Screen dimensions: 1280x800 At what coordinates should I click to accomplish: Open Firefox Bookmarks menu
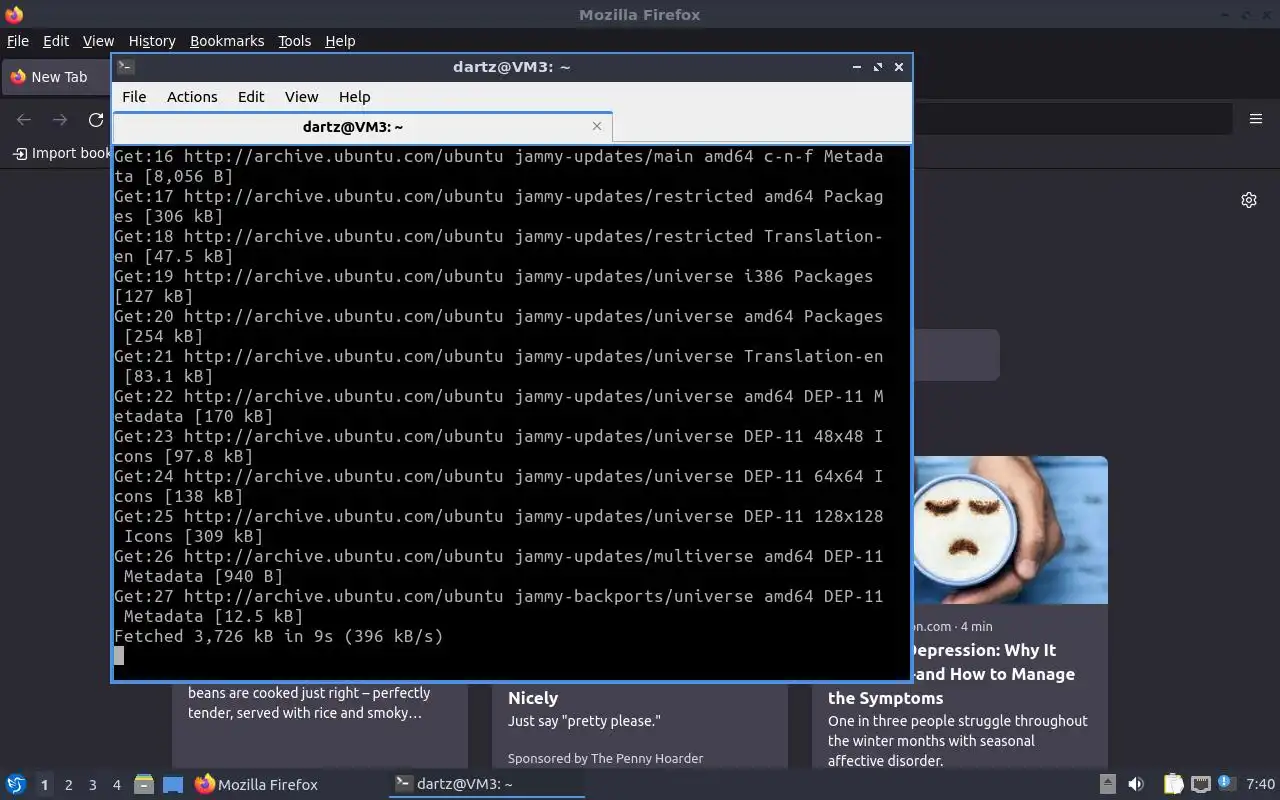[x=227, y=41]
